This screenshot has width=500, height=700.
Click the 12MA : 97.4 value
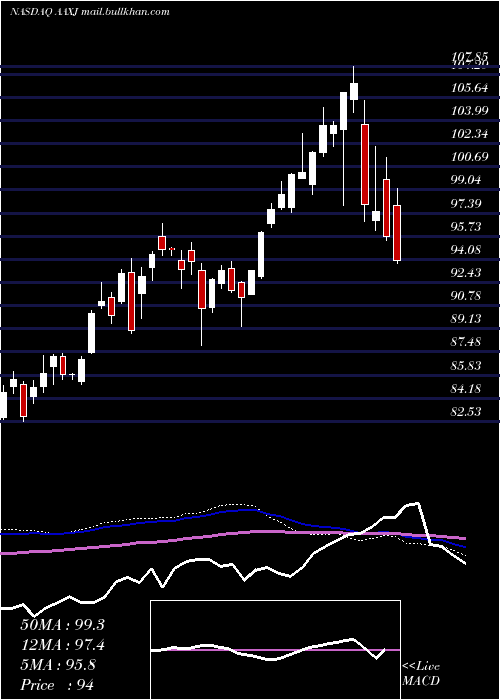[62, 645]
